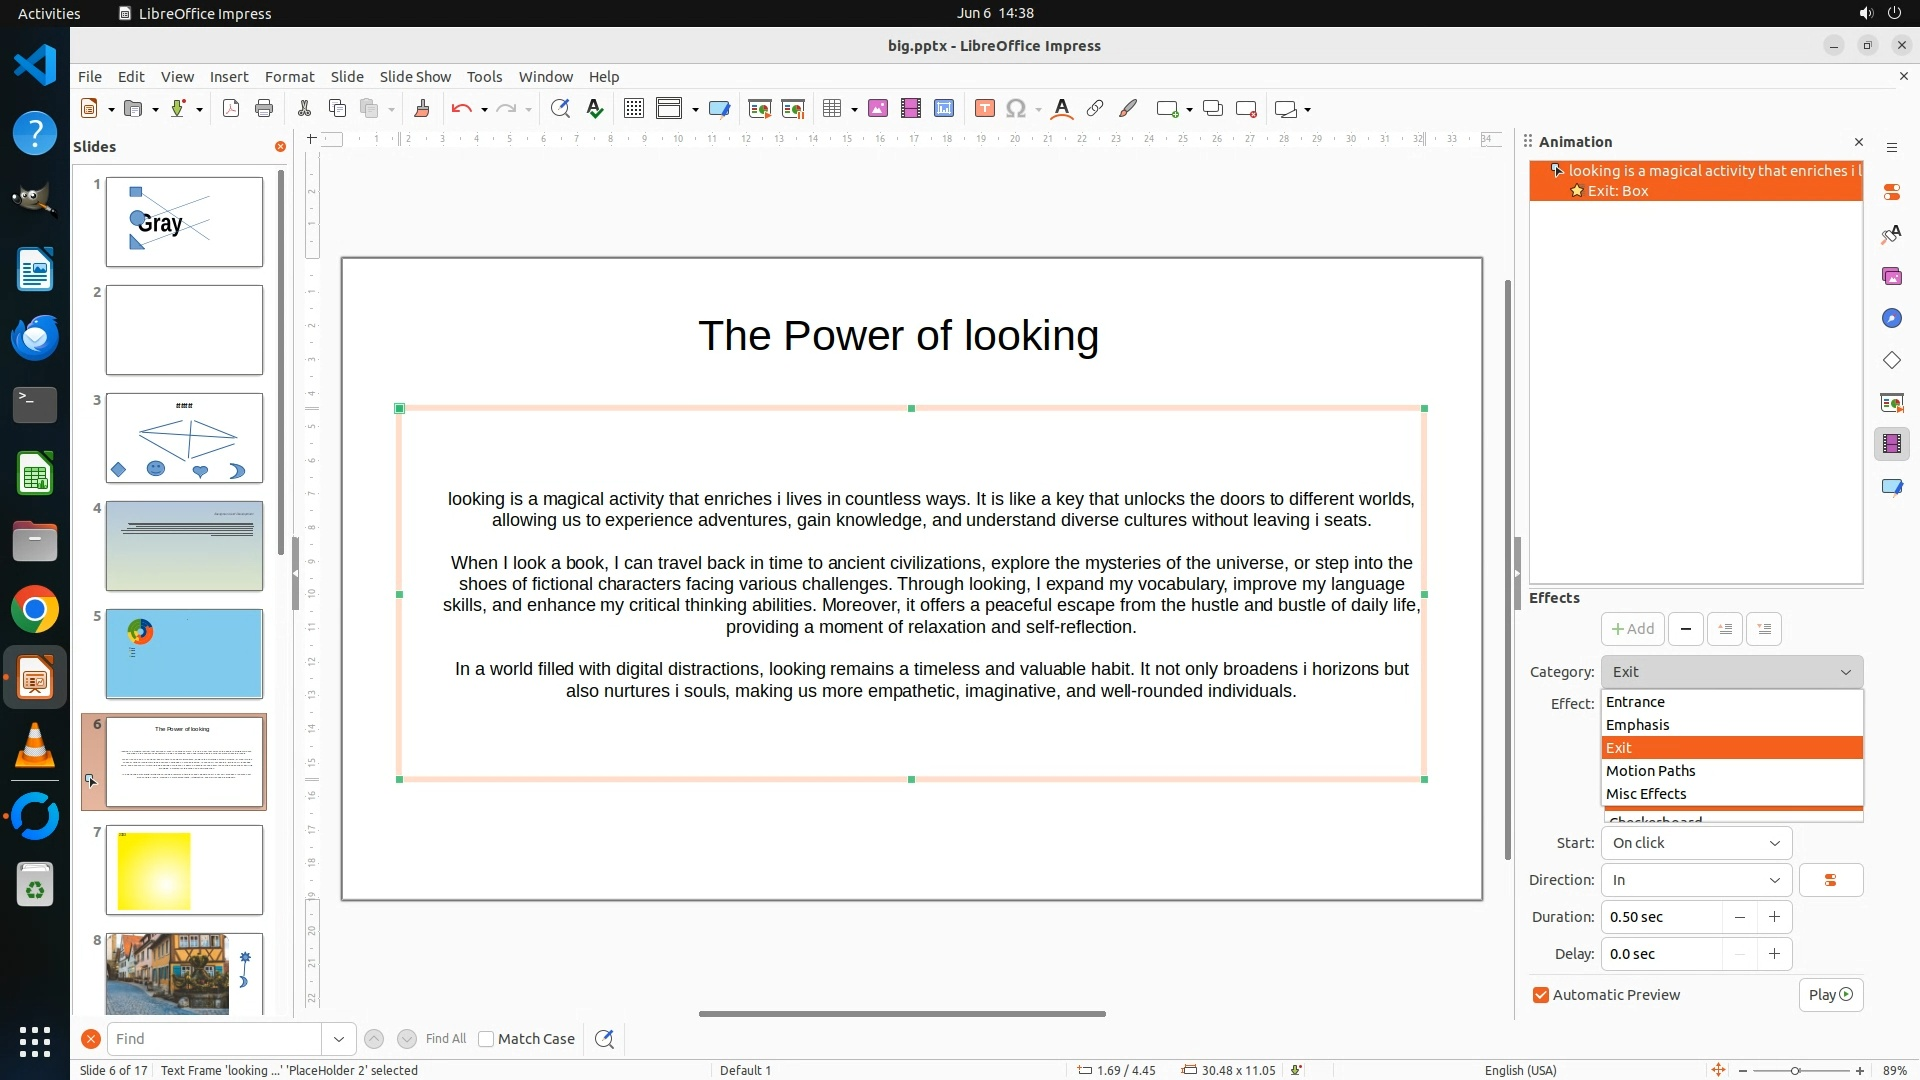Click Insert Chart toolbar icon
Image resolution: width=1920 pixels, height=1080 pixels.
(944, 109)
